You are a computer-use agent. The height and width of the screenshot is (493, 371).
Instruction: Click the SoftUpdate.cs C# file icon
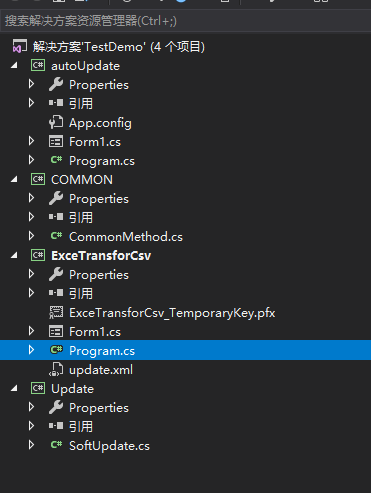coord(56,445)
